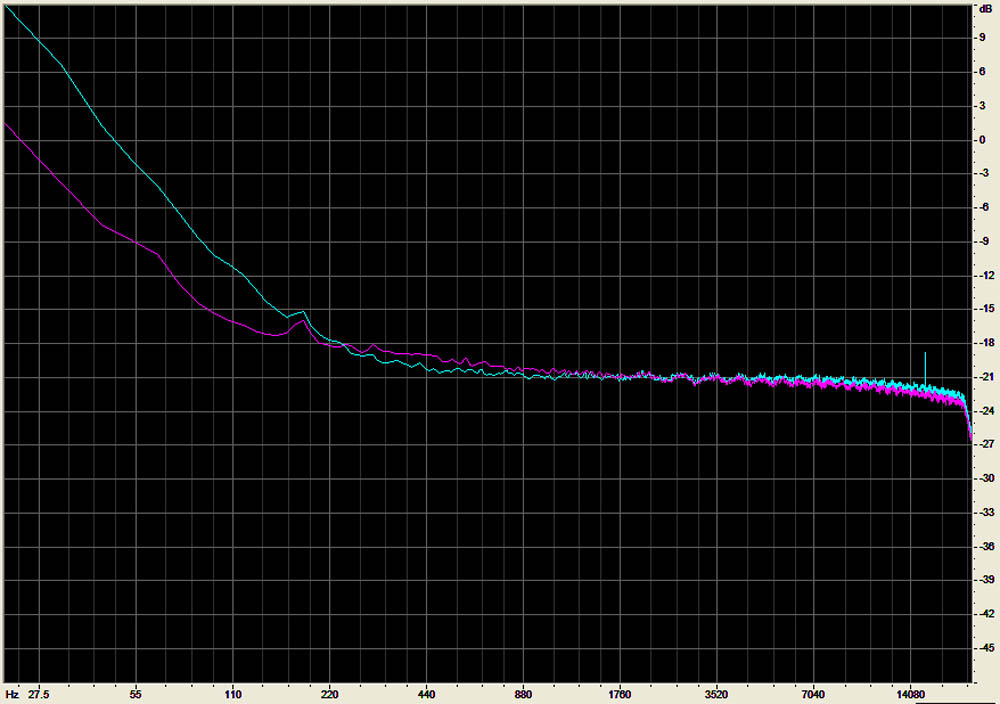Screen dimensions: 1000x704
Task: Click the 55 Hz frequency axis label
Action: pyautogui.click(x=135, y=694)
